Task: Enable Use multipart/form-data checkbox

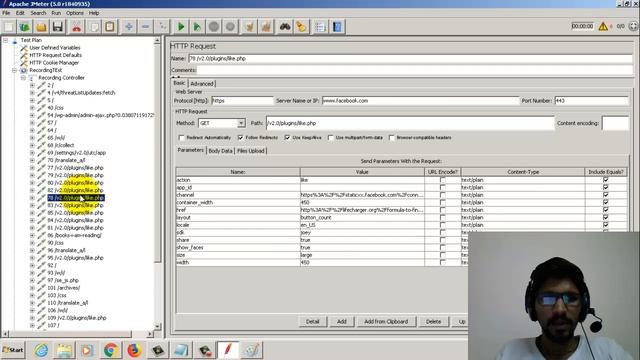Action: (x=331, y=138)
